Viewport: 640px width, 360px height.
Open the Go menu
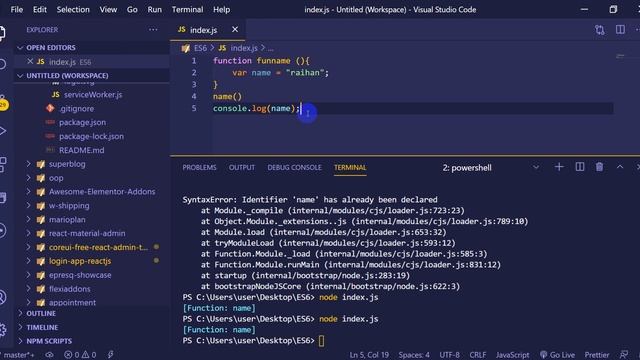coord(132,9)
